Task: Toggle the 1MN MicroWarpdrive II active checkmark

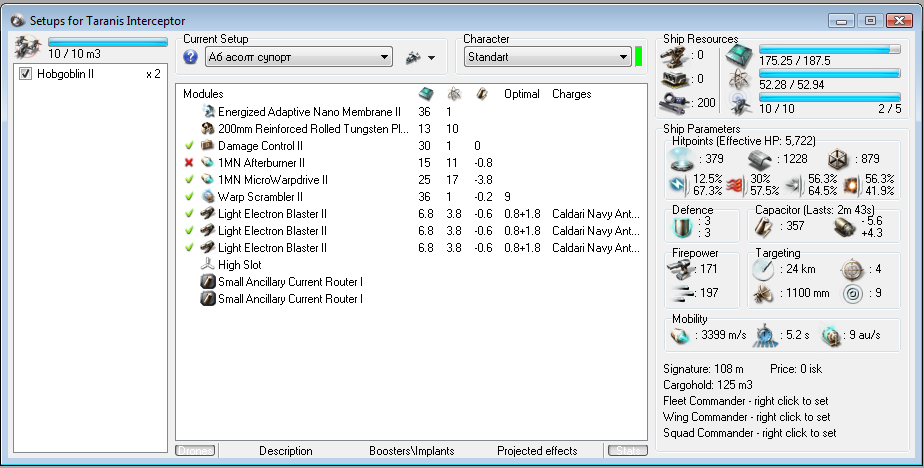Action: [x=189, y=180]
